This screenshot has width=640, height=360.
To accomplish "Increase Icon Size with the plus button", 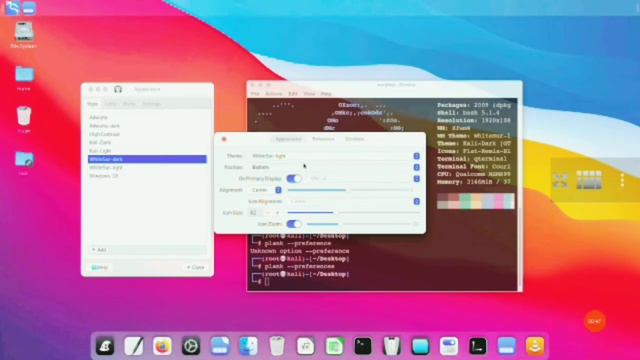I will click(x=278, y=213).
